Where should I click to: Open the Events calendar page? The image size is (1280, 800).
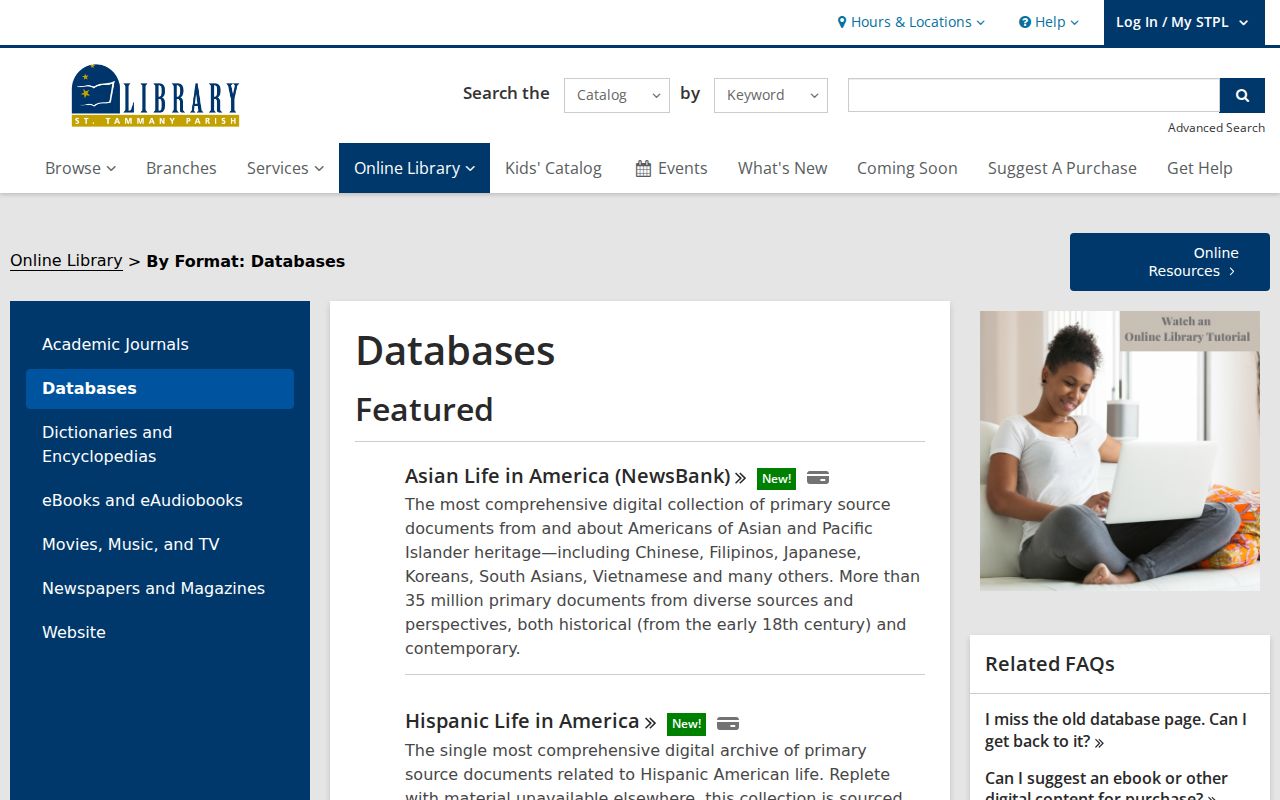pos(671,168)
